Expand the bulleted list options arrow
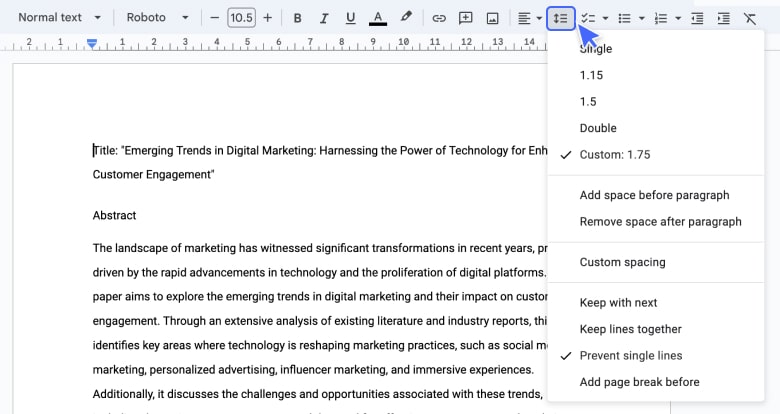Screen dimensions: 780x414 [x=642, y=18]
